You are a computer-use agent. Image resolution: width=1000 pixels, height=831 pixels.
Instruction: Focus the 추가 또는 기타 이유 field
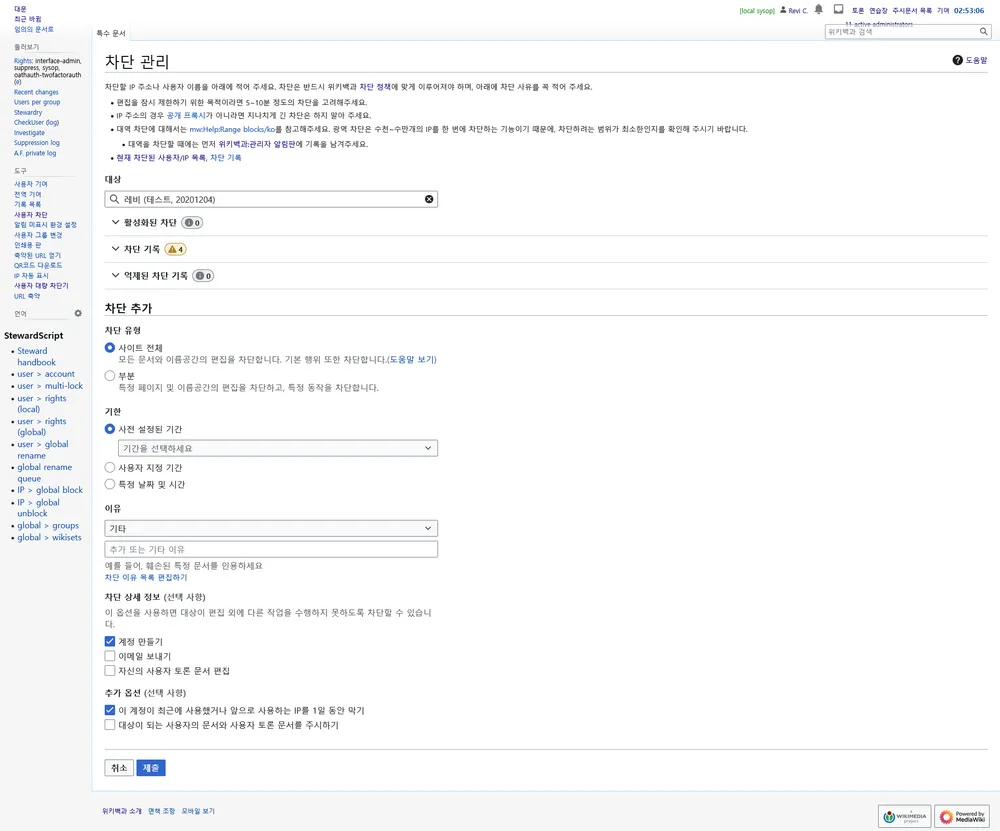point(271,549)
